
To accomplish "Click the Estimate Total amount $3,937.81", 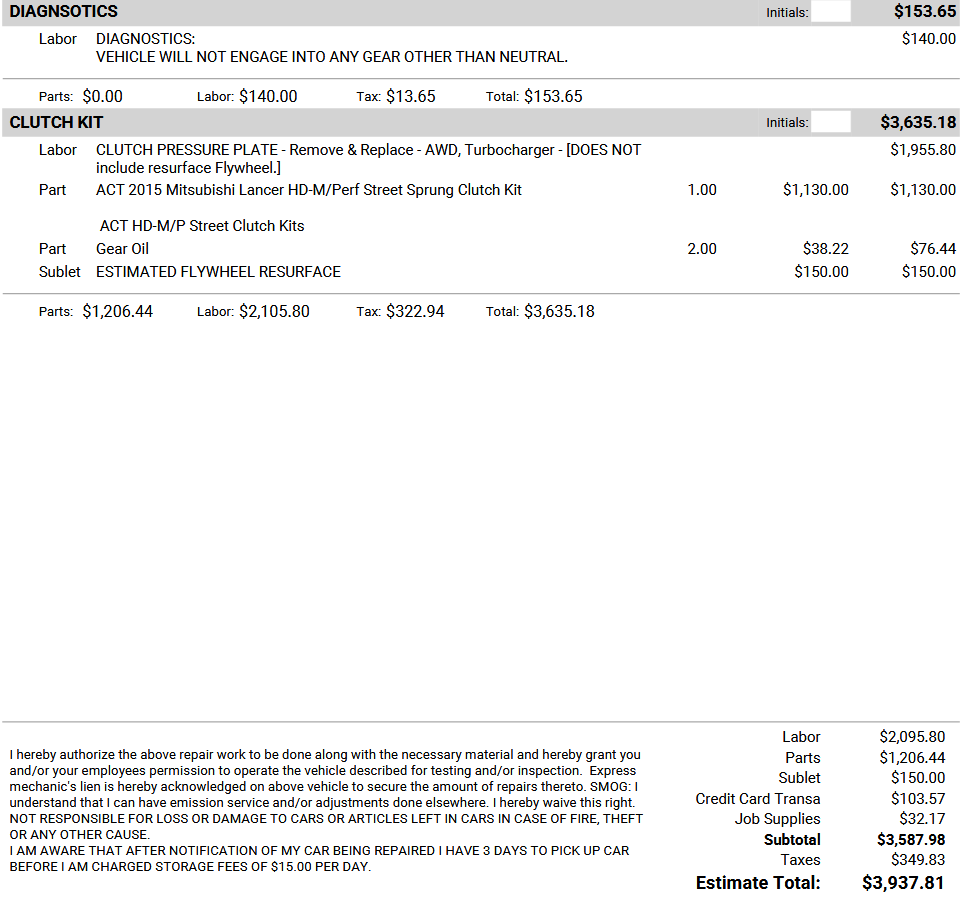I will pos(902,883).
